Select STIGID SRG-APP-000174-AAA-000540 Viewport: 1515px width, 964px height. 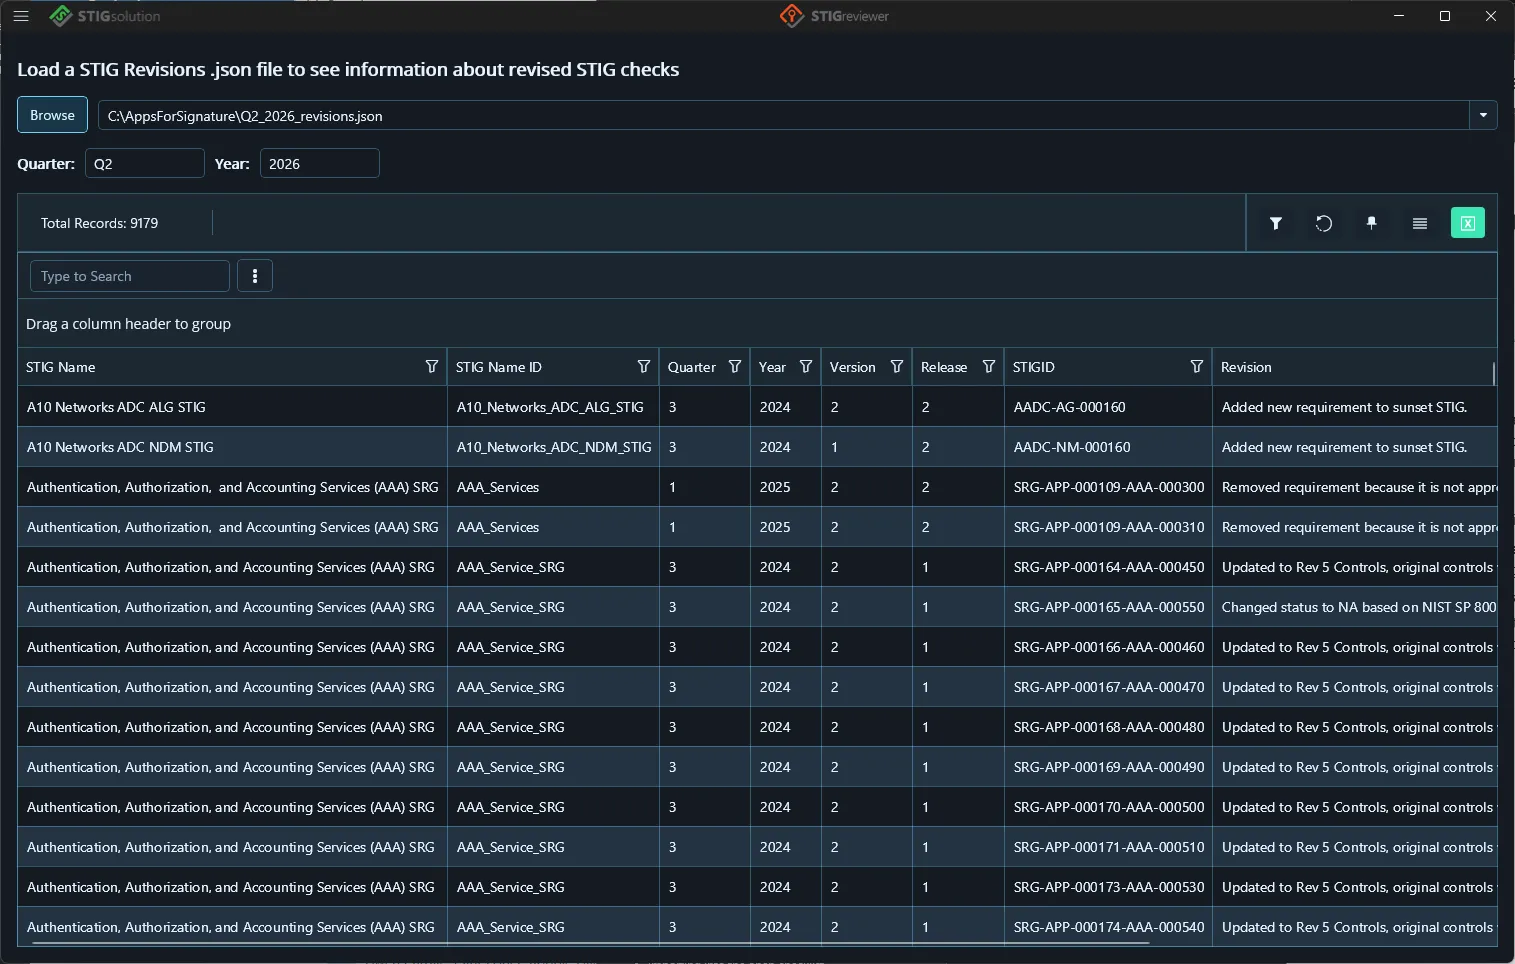point(1109,927)
